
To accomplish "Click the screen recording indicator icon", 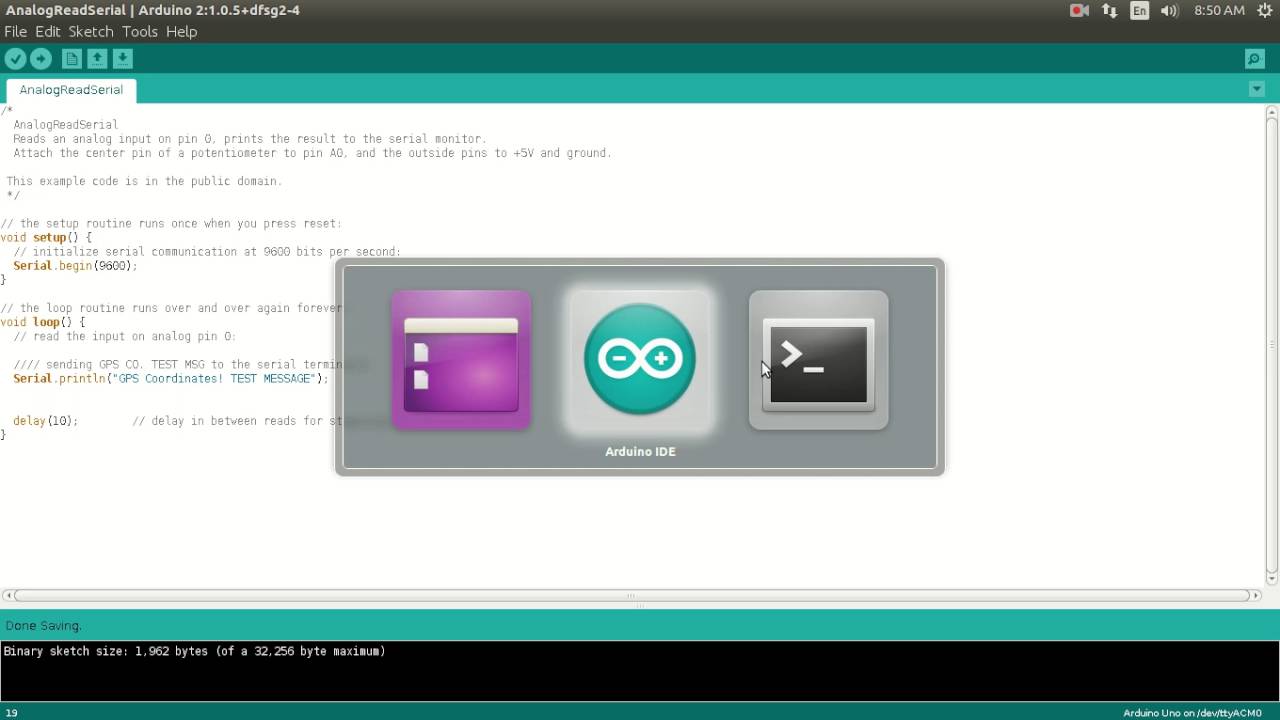I will point(1079,10).
